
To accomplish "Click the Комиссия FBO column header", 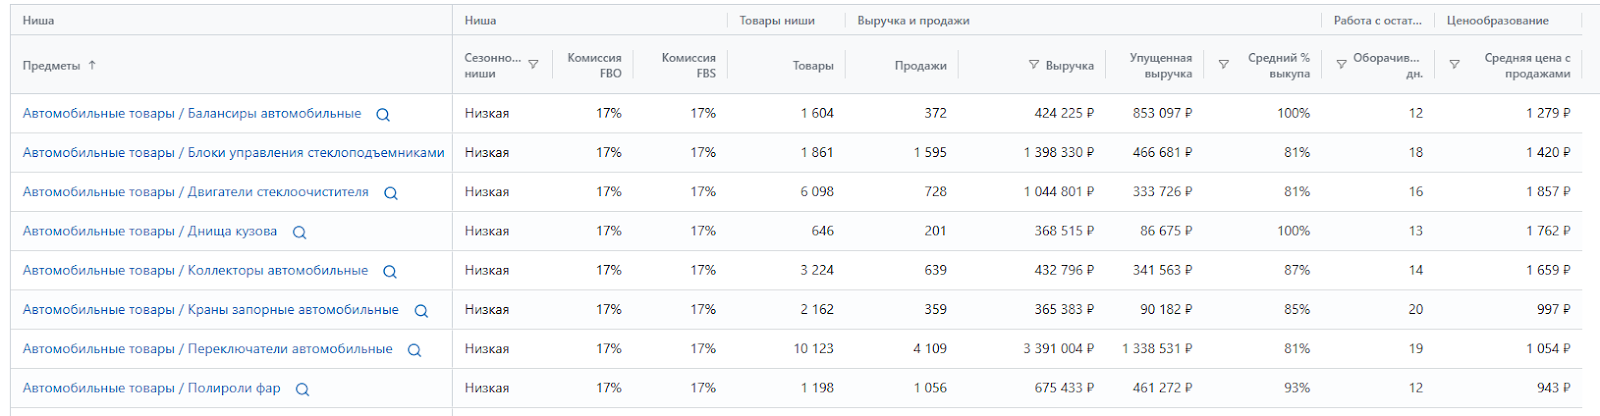I will 594,66.
